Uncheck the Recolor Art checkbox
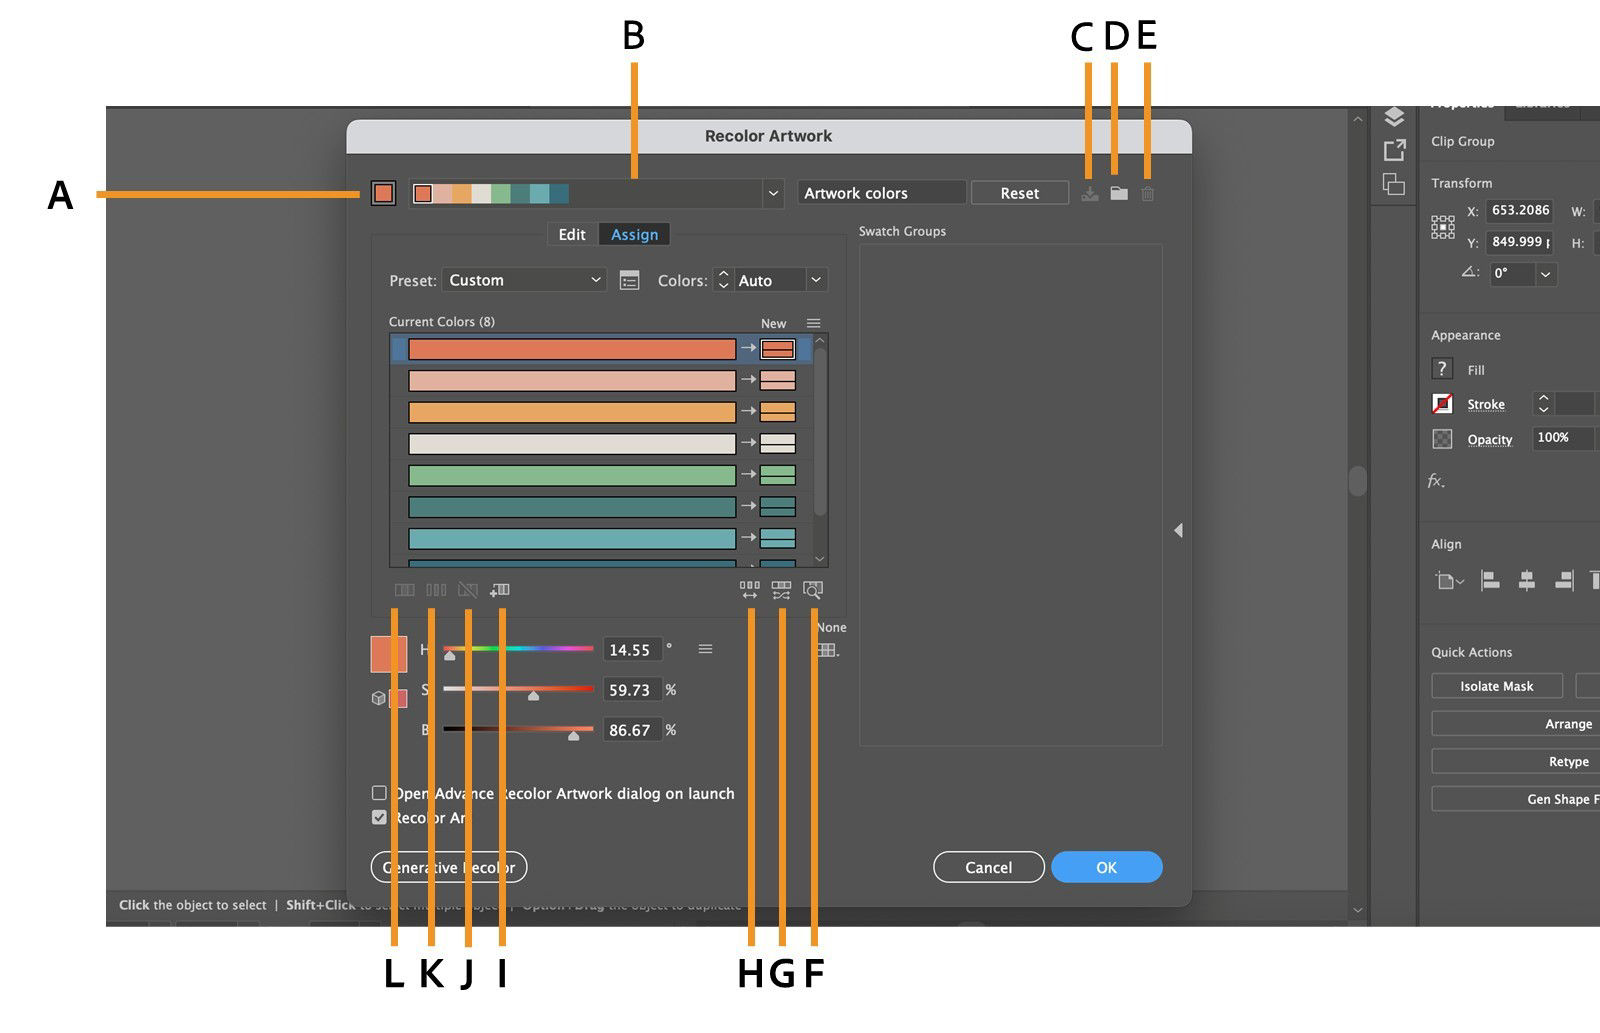 tap(379, 817)
